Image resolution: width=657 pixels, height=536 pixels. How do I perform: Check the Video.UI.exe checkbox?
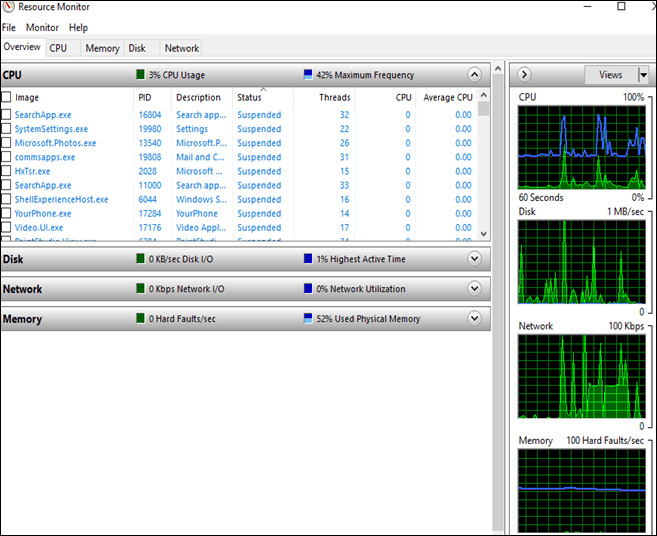pyautogui.click(x=6, y=228)
